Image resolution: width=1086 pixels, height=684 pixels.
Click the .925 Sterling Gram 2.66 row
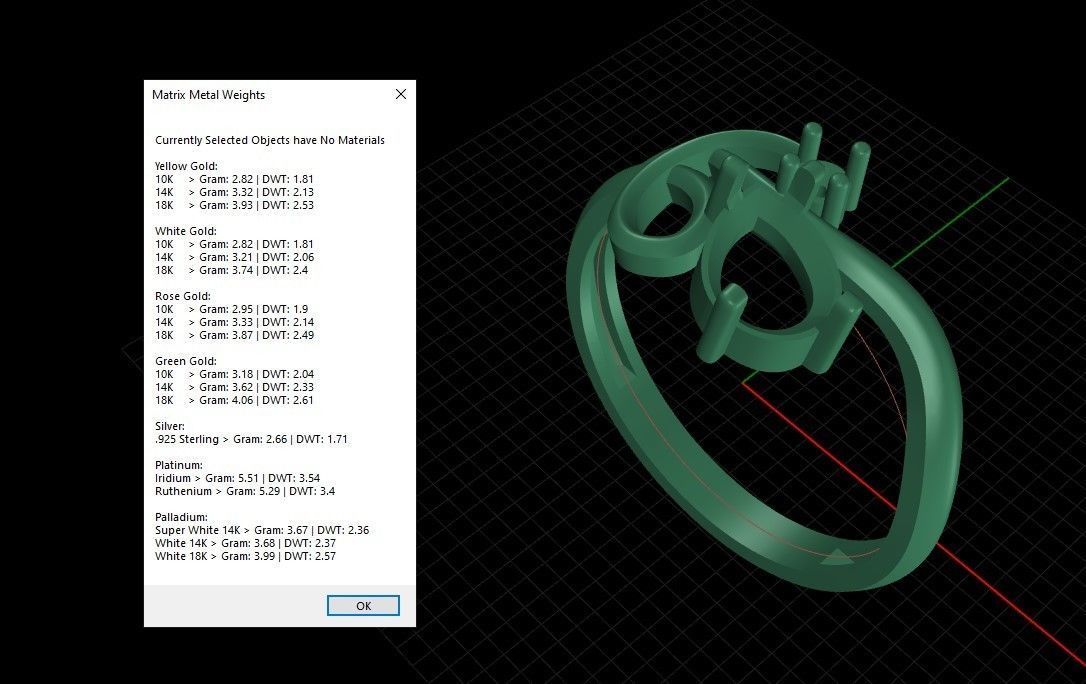(x=251, y=440)
